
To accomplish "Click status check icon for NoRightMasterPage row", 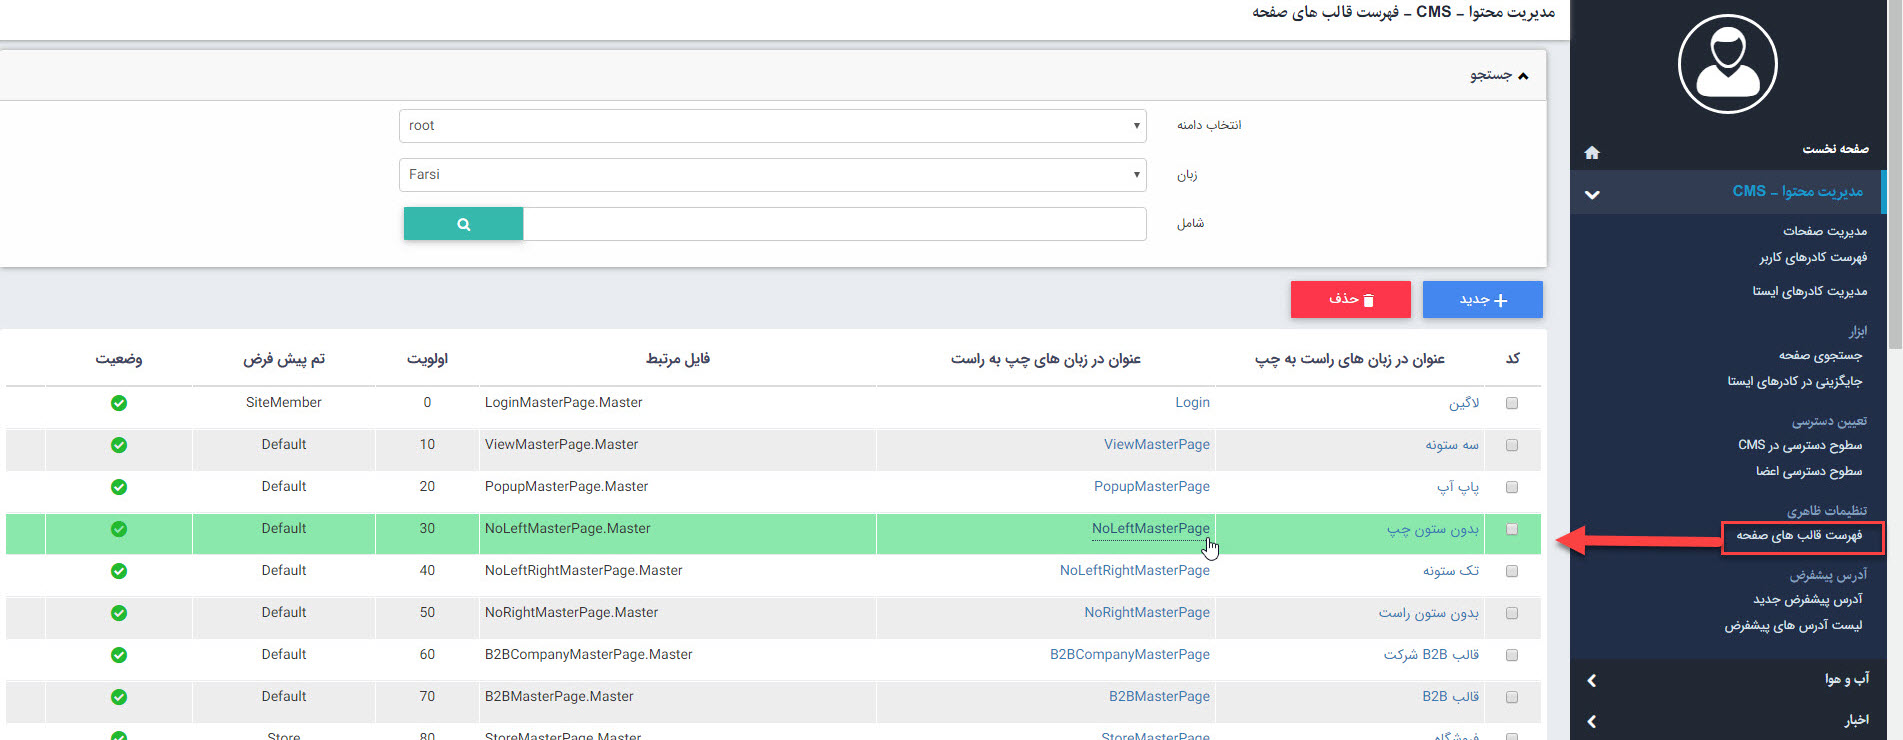I will click(x=119, y=613).
